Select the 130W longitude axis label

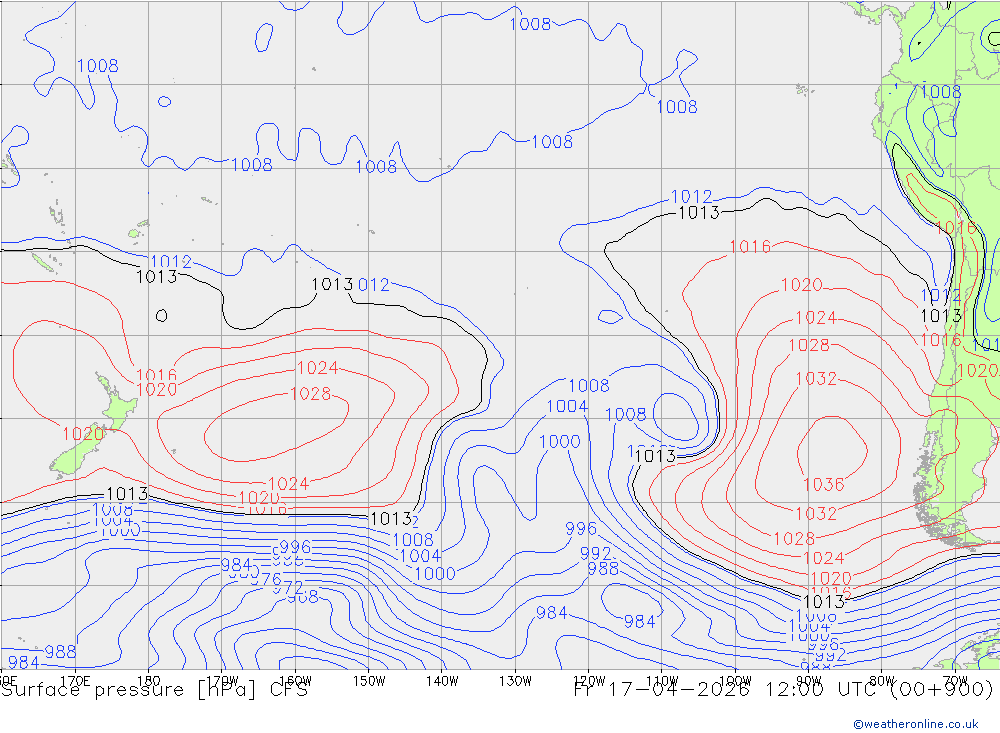(515, 681)
